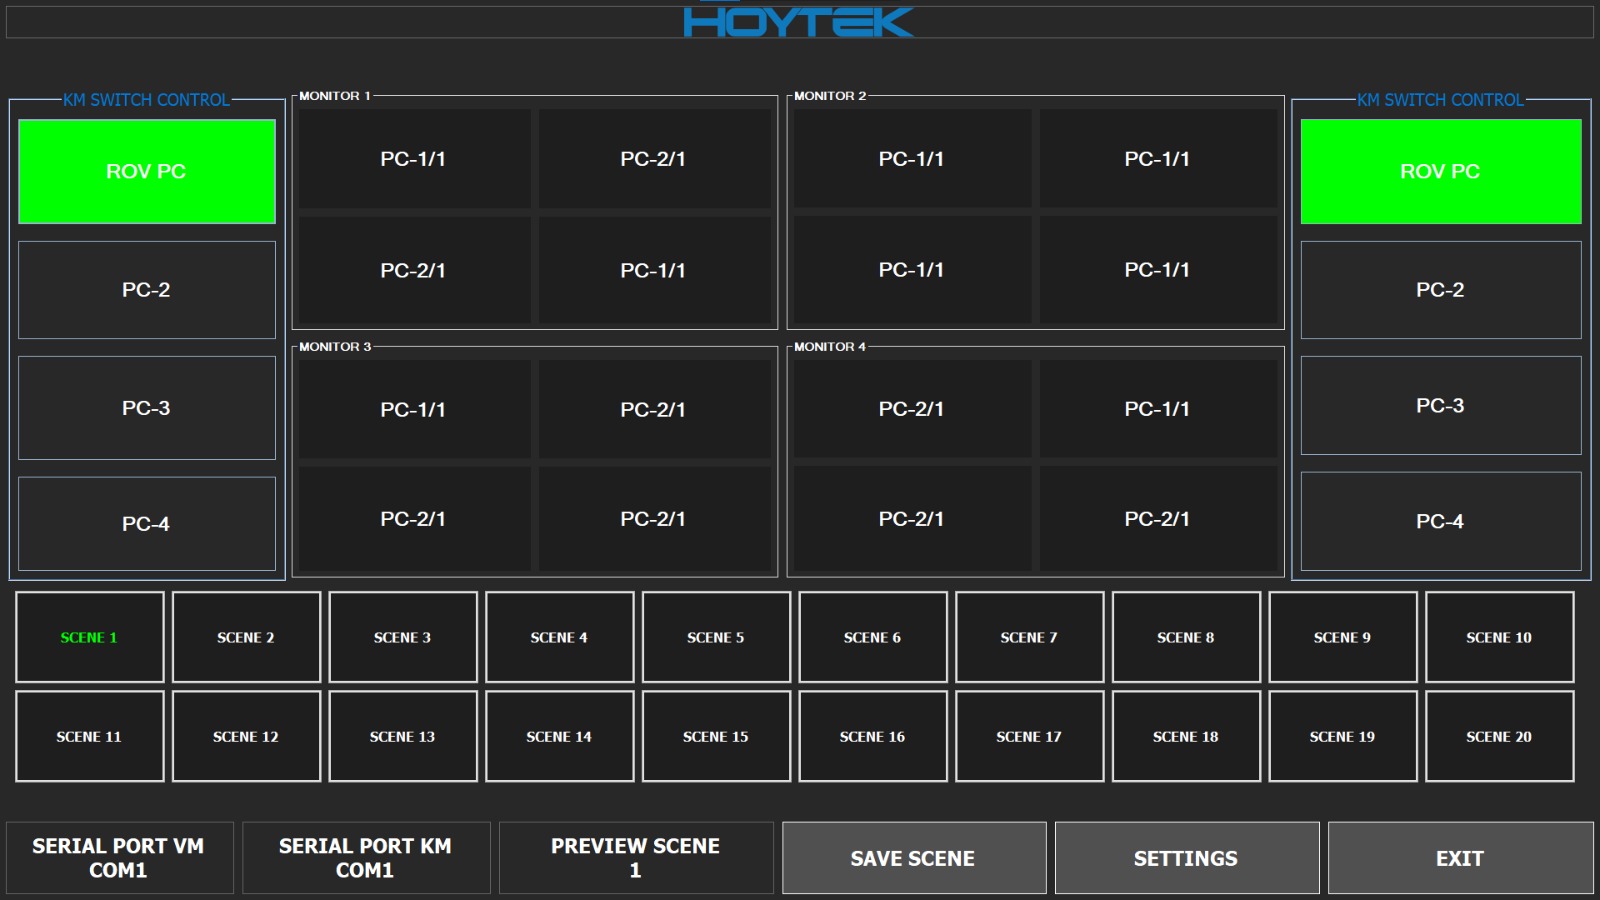Recall Scene 15
Viewport: 1600px width, 900px height.
tap(716, 736)
